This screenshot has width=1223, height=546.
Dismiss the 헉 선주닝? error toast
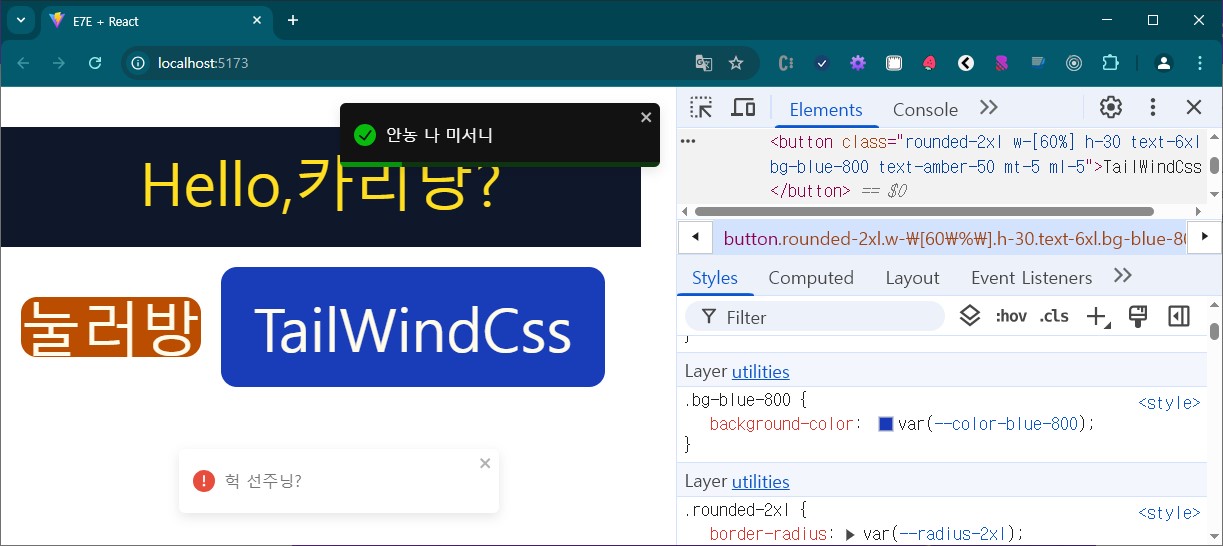(485, 463)
